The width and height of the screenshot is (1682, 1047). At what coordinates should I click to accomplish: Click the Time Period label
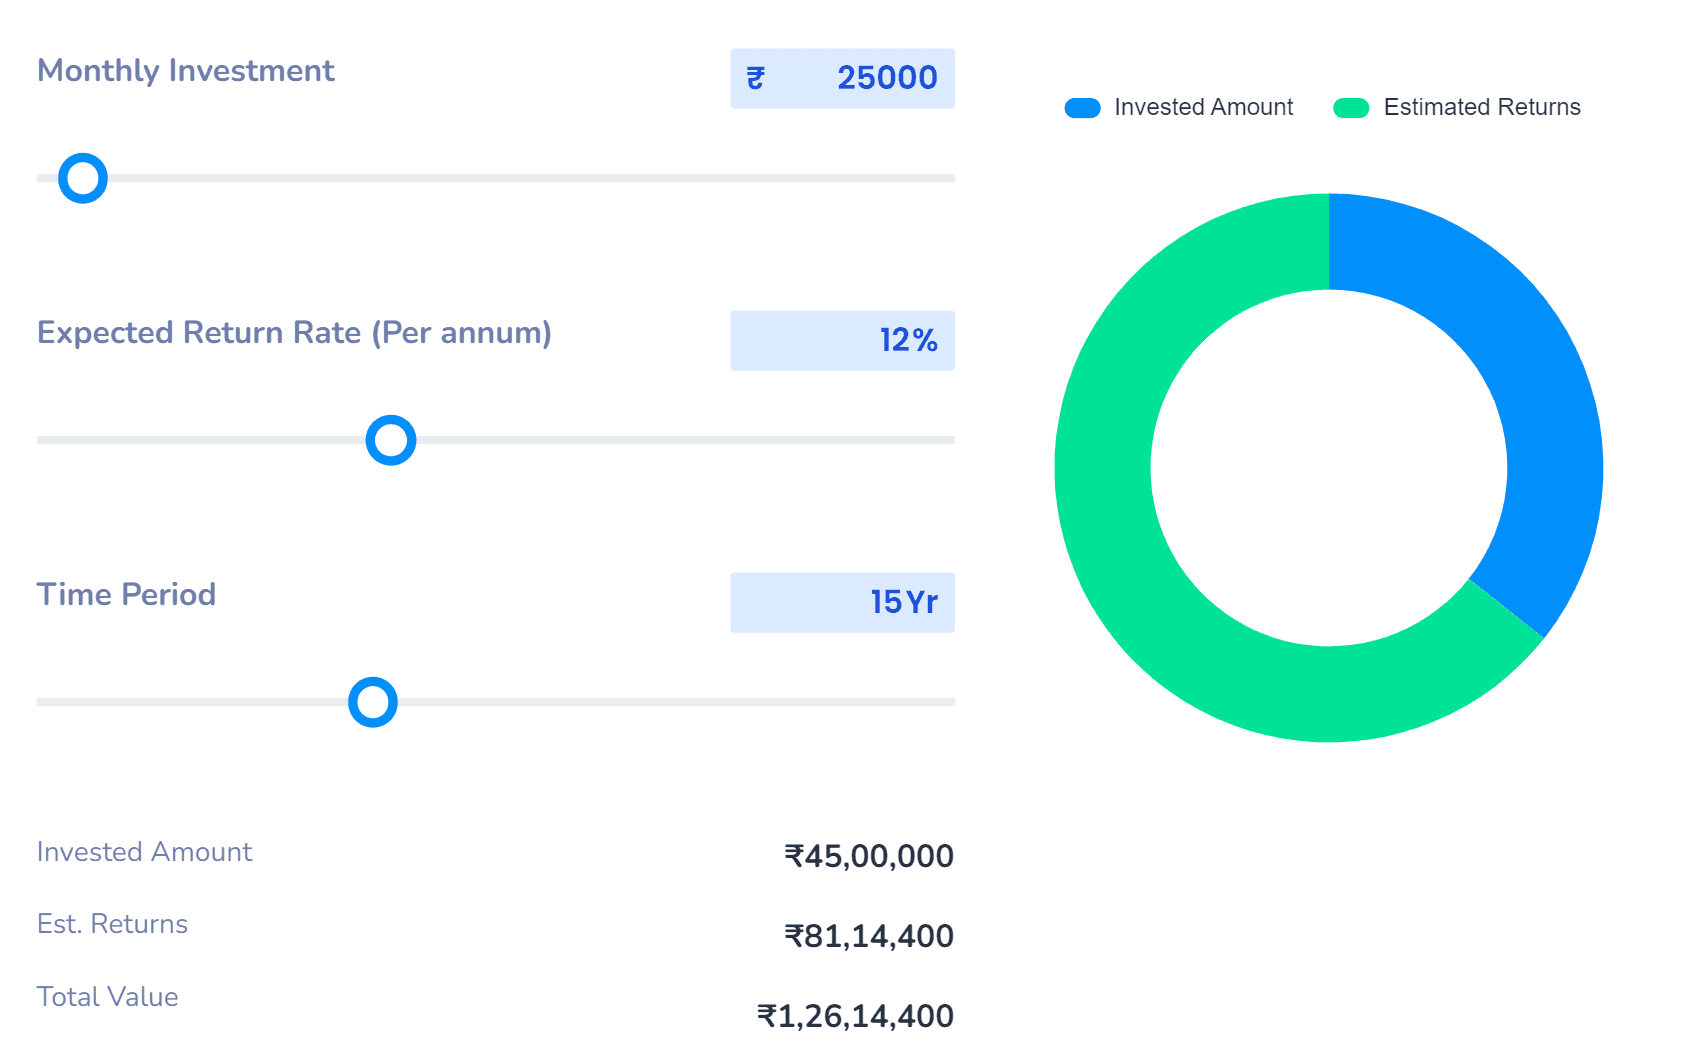click(x=126, y=595)
